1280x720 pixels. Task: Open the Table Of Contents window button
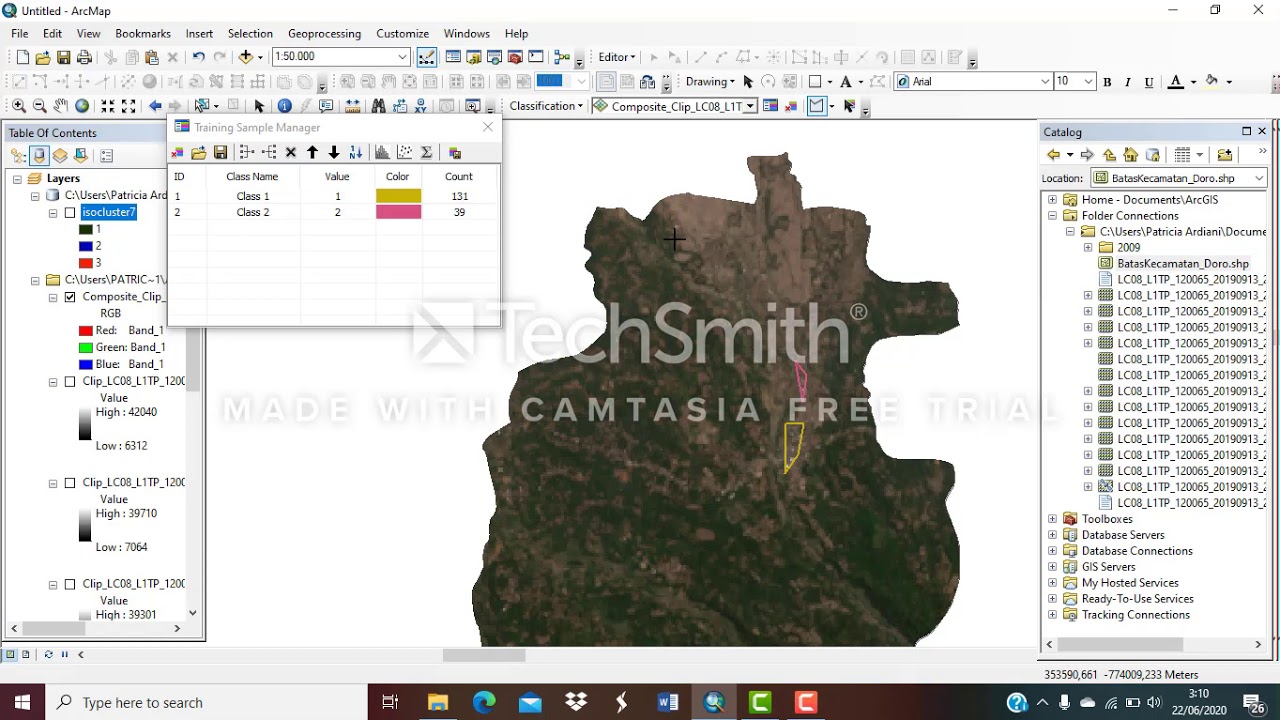point(453,57)
